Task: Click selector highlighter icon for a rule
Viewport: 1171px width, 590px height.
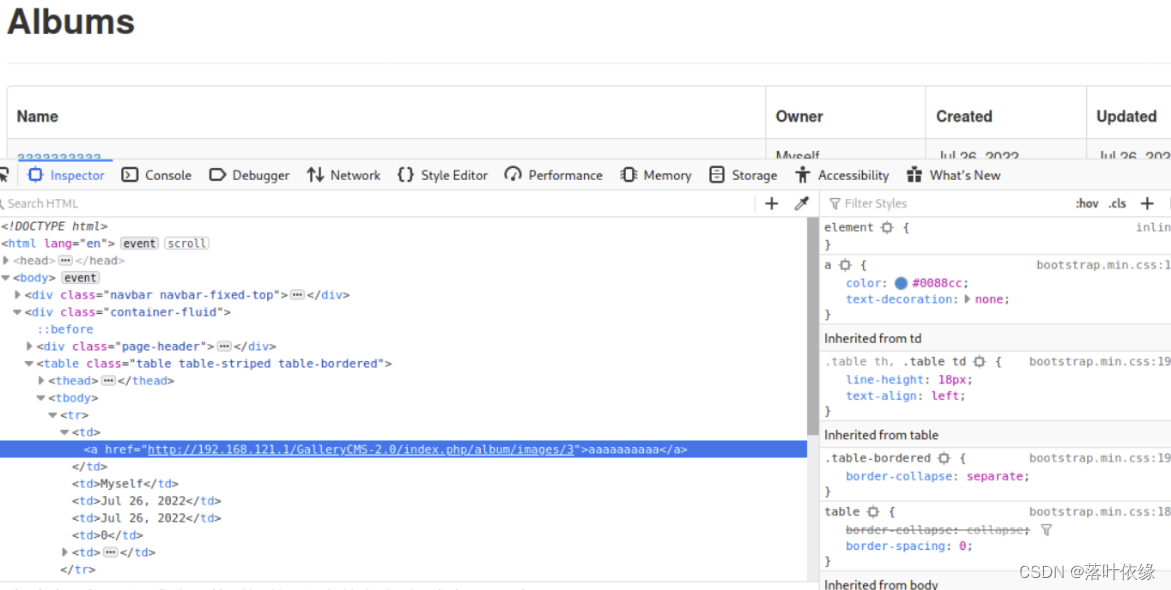Action: [845, 265]
